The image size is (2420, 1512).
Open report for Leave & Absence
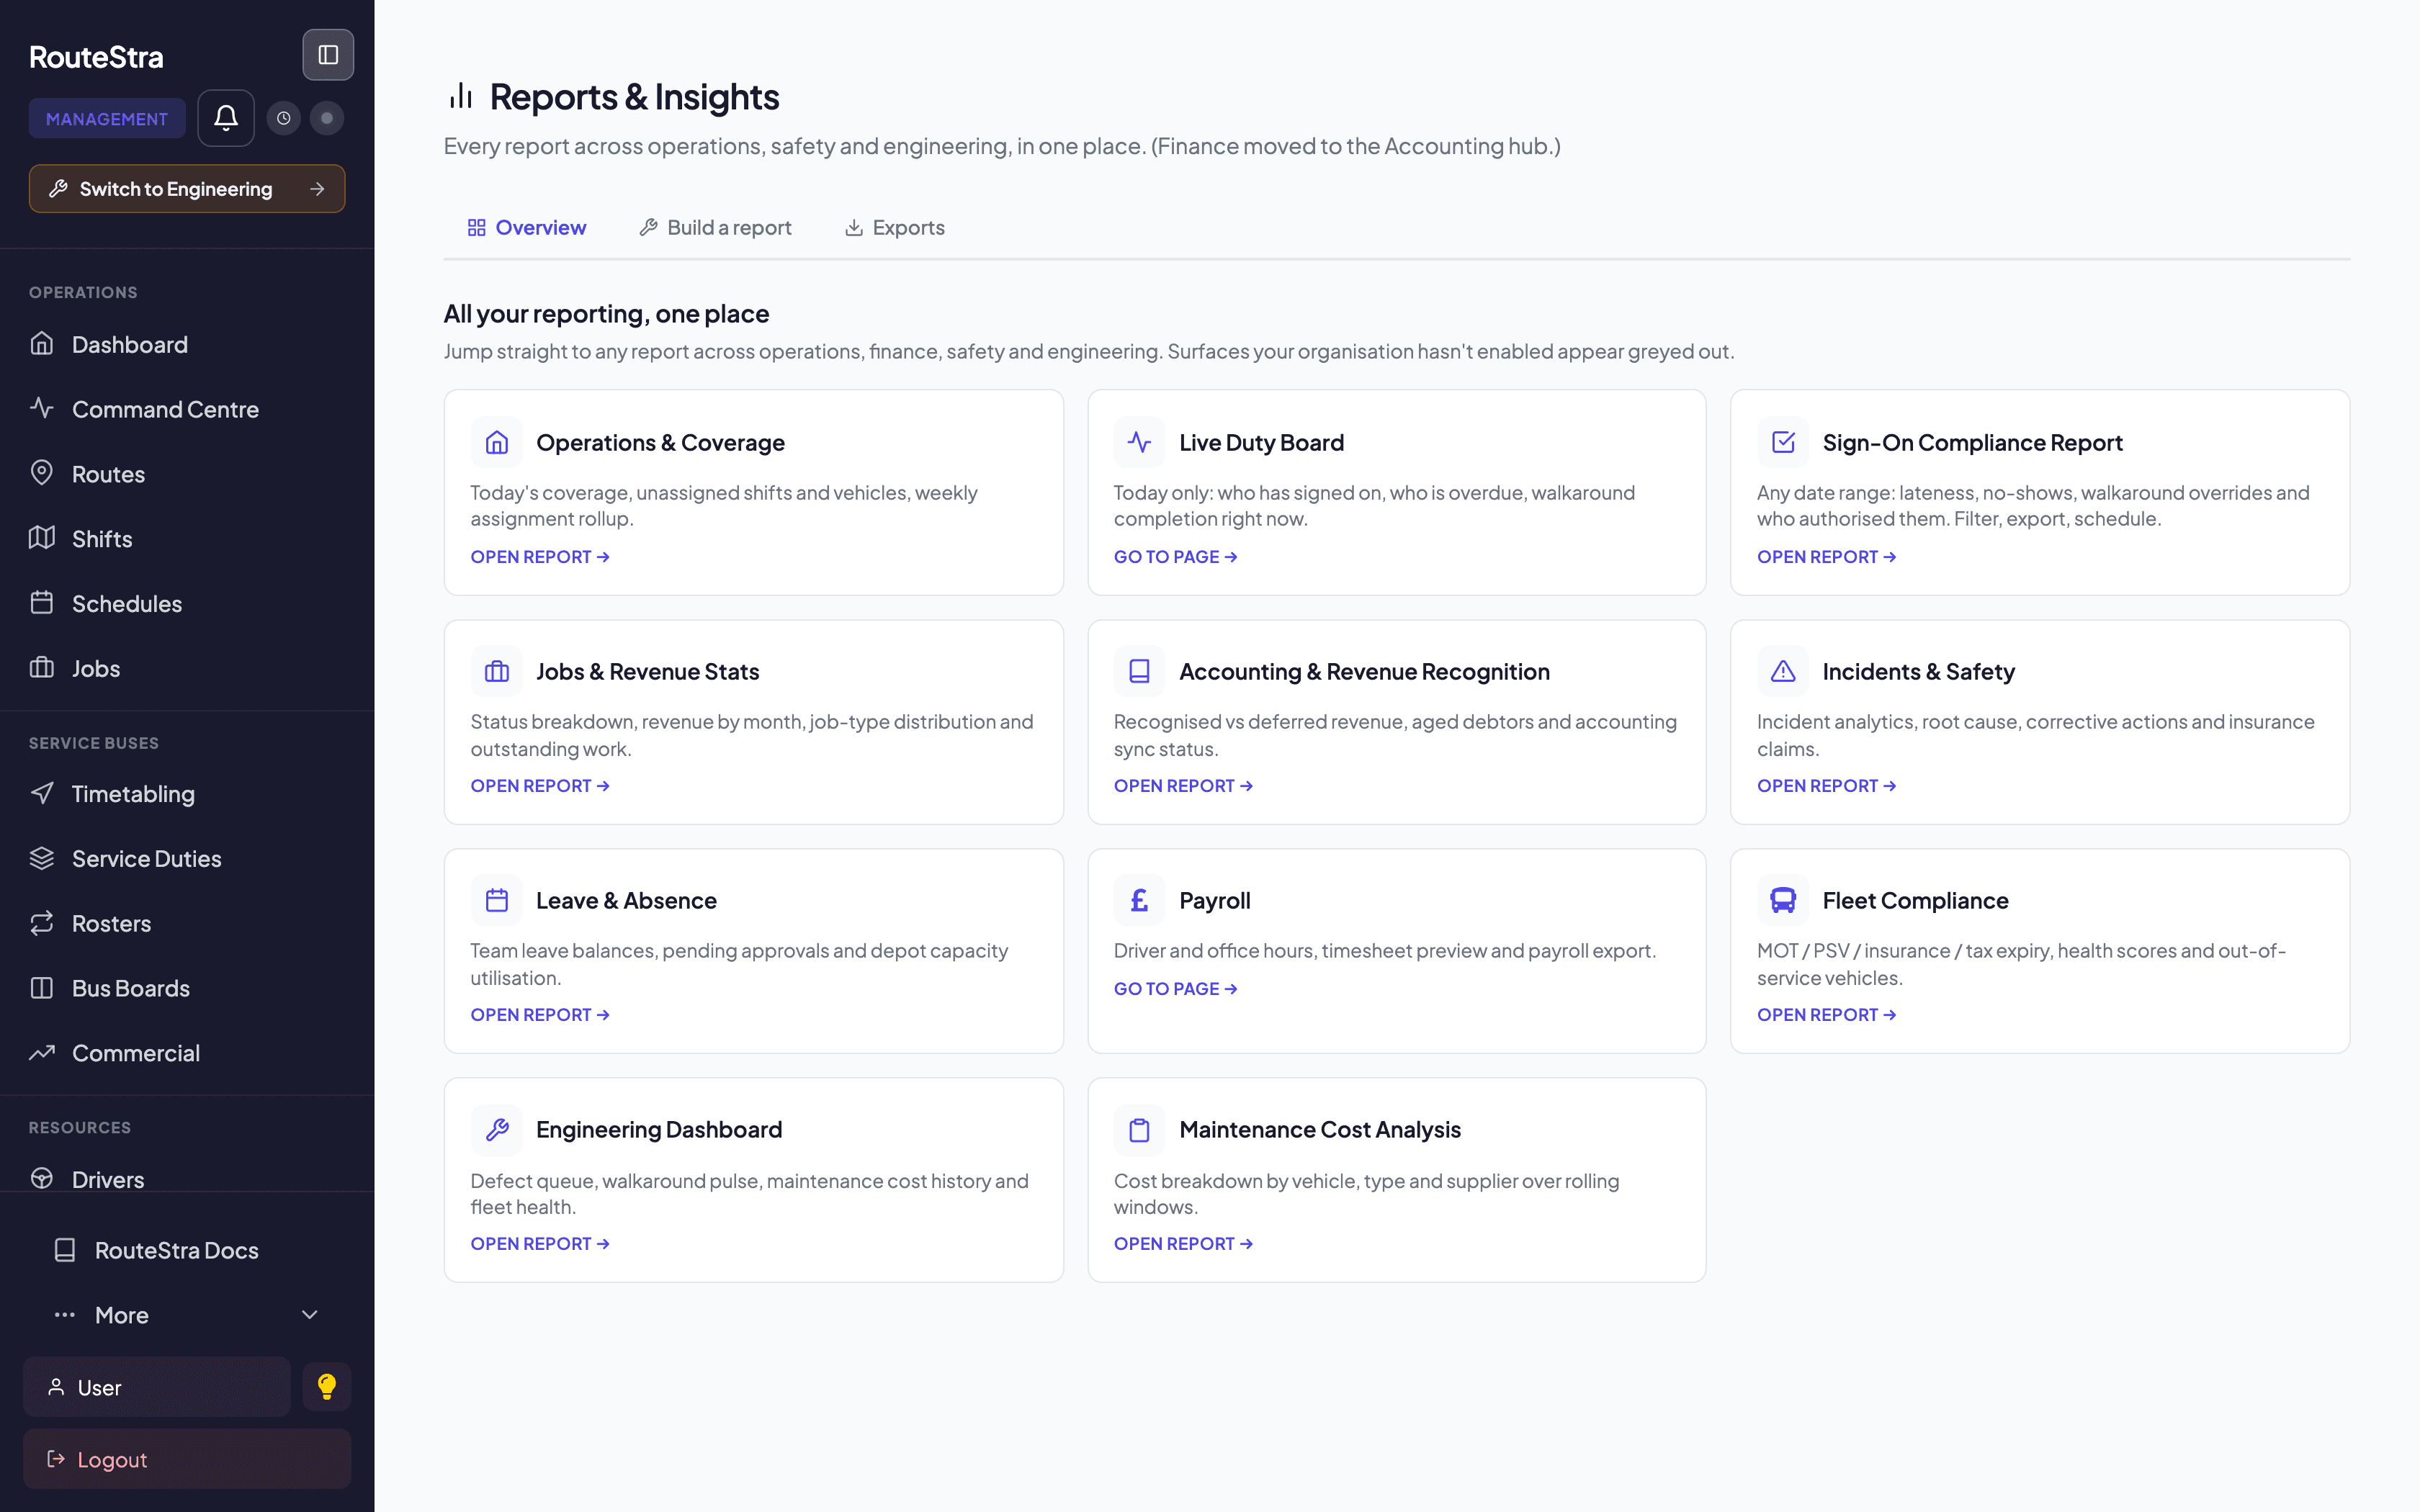(x=540, y=1015)
